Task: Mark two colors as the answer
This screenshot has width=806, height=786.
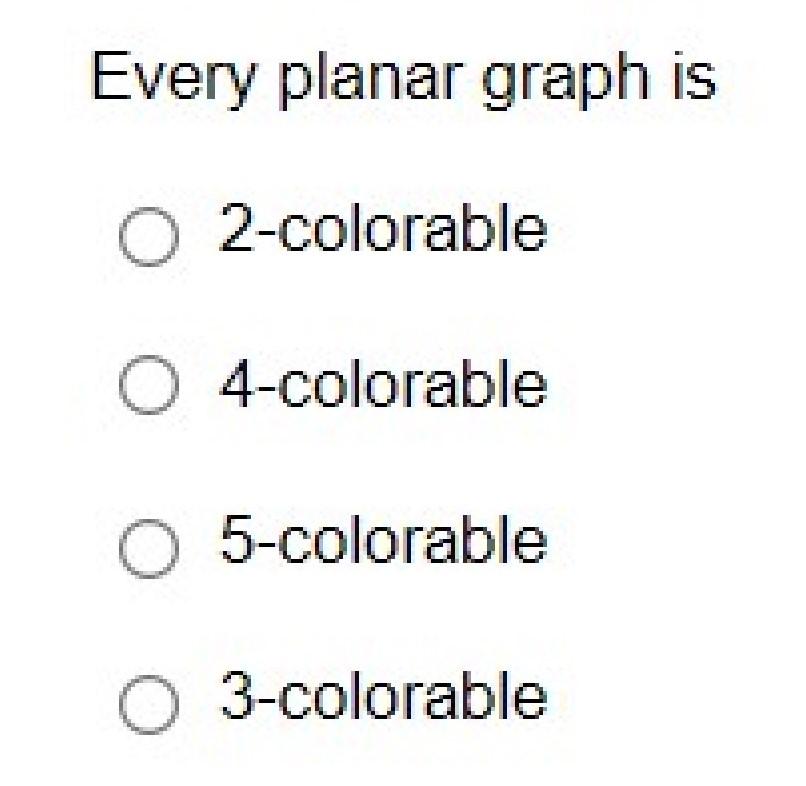Action: (149, 236)
